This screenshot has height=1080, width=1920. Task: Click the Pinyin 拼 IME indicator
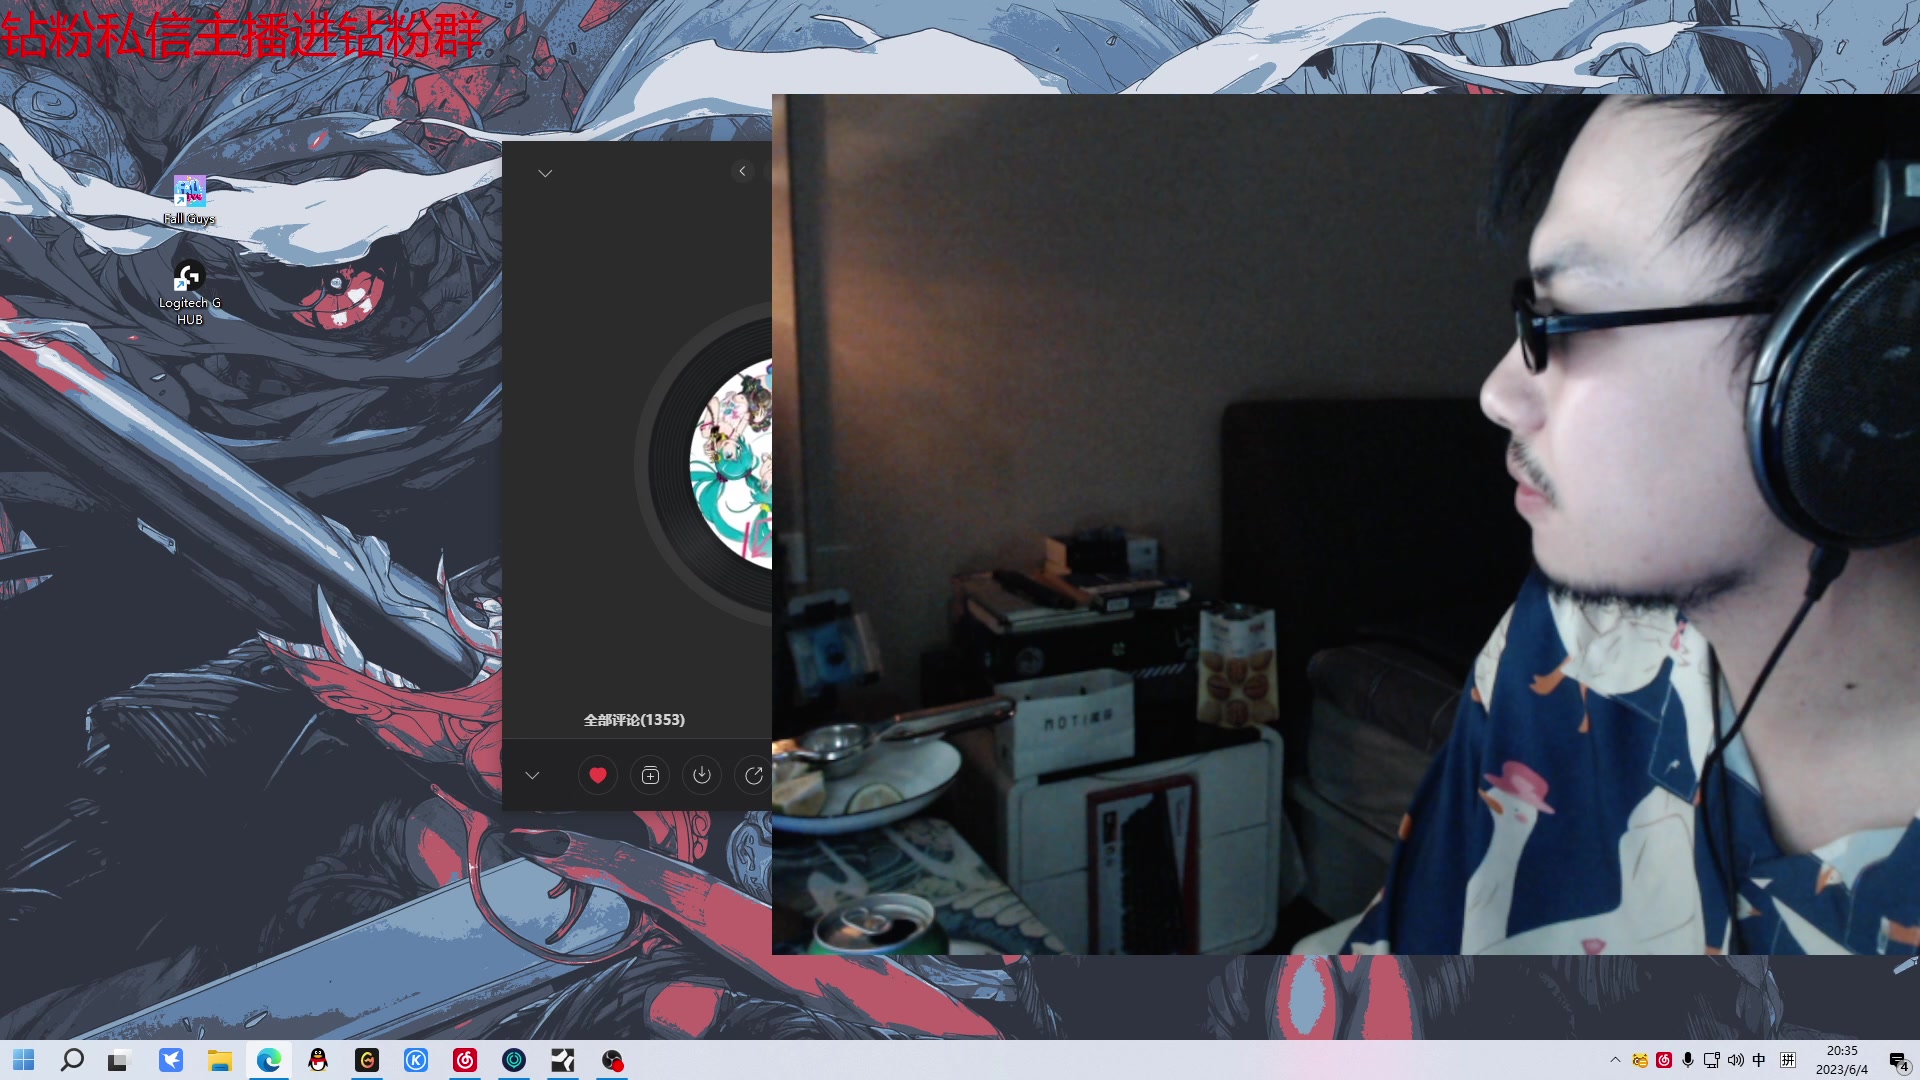coord(1788,1060)
